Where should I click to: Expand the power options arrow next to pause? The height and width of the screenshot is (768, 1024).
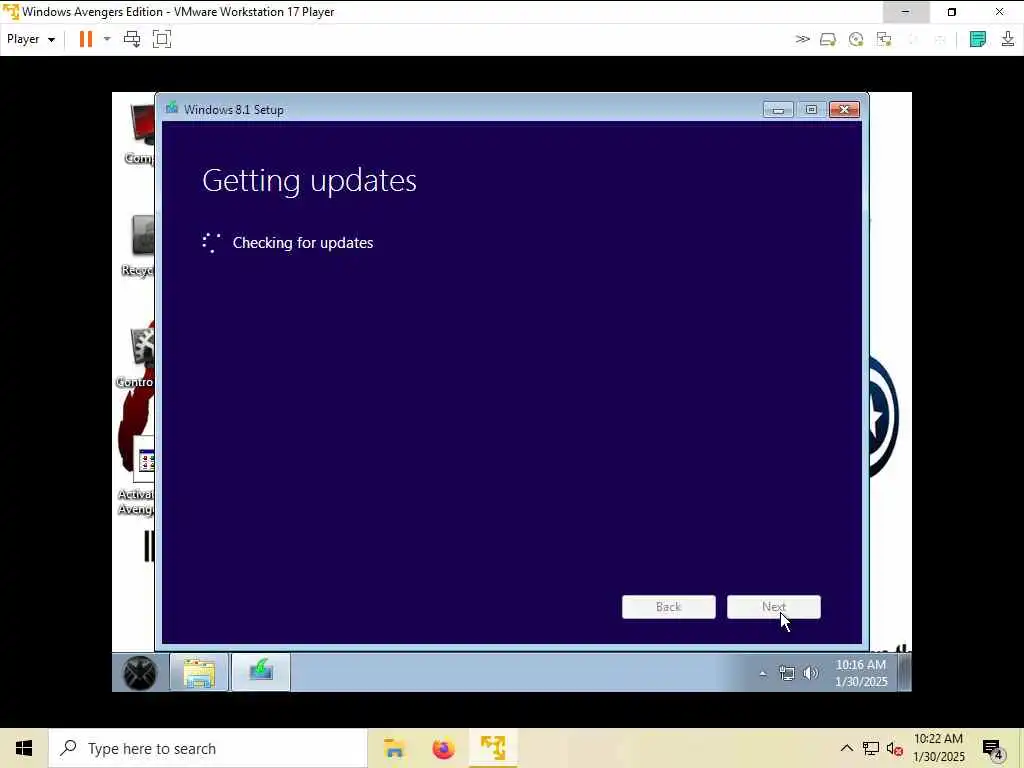click(x=107, y=39)
